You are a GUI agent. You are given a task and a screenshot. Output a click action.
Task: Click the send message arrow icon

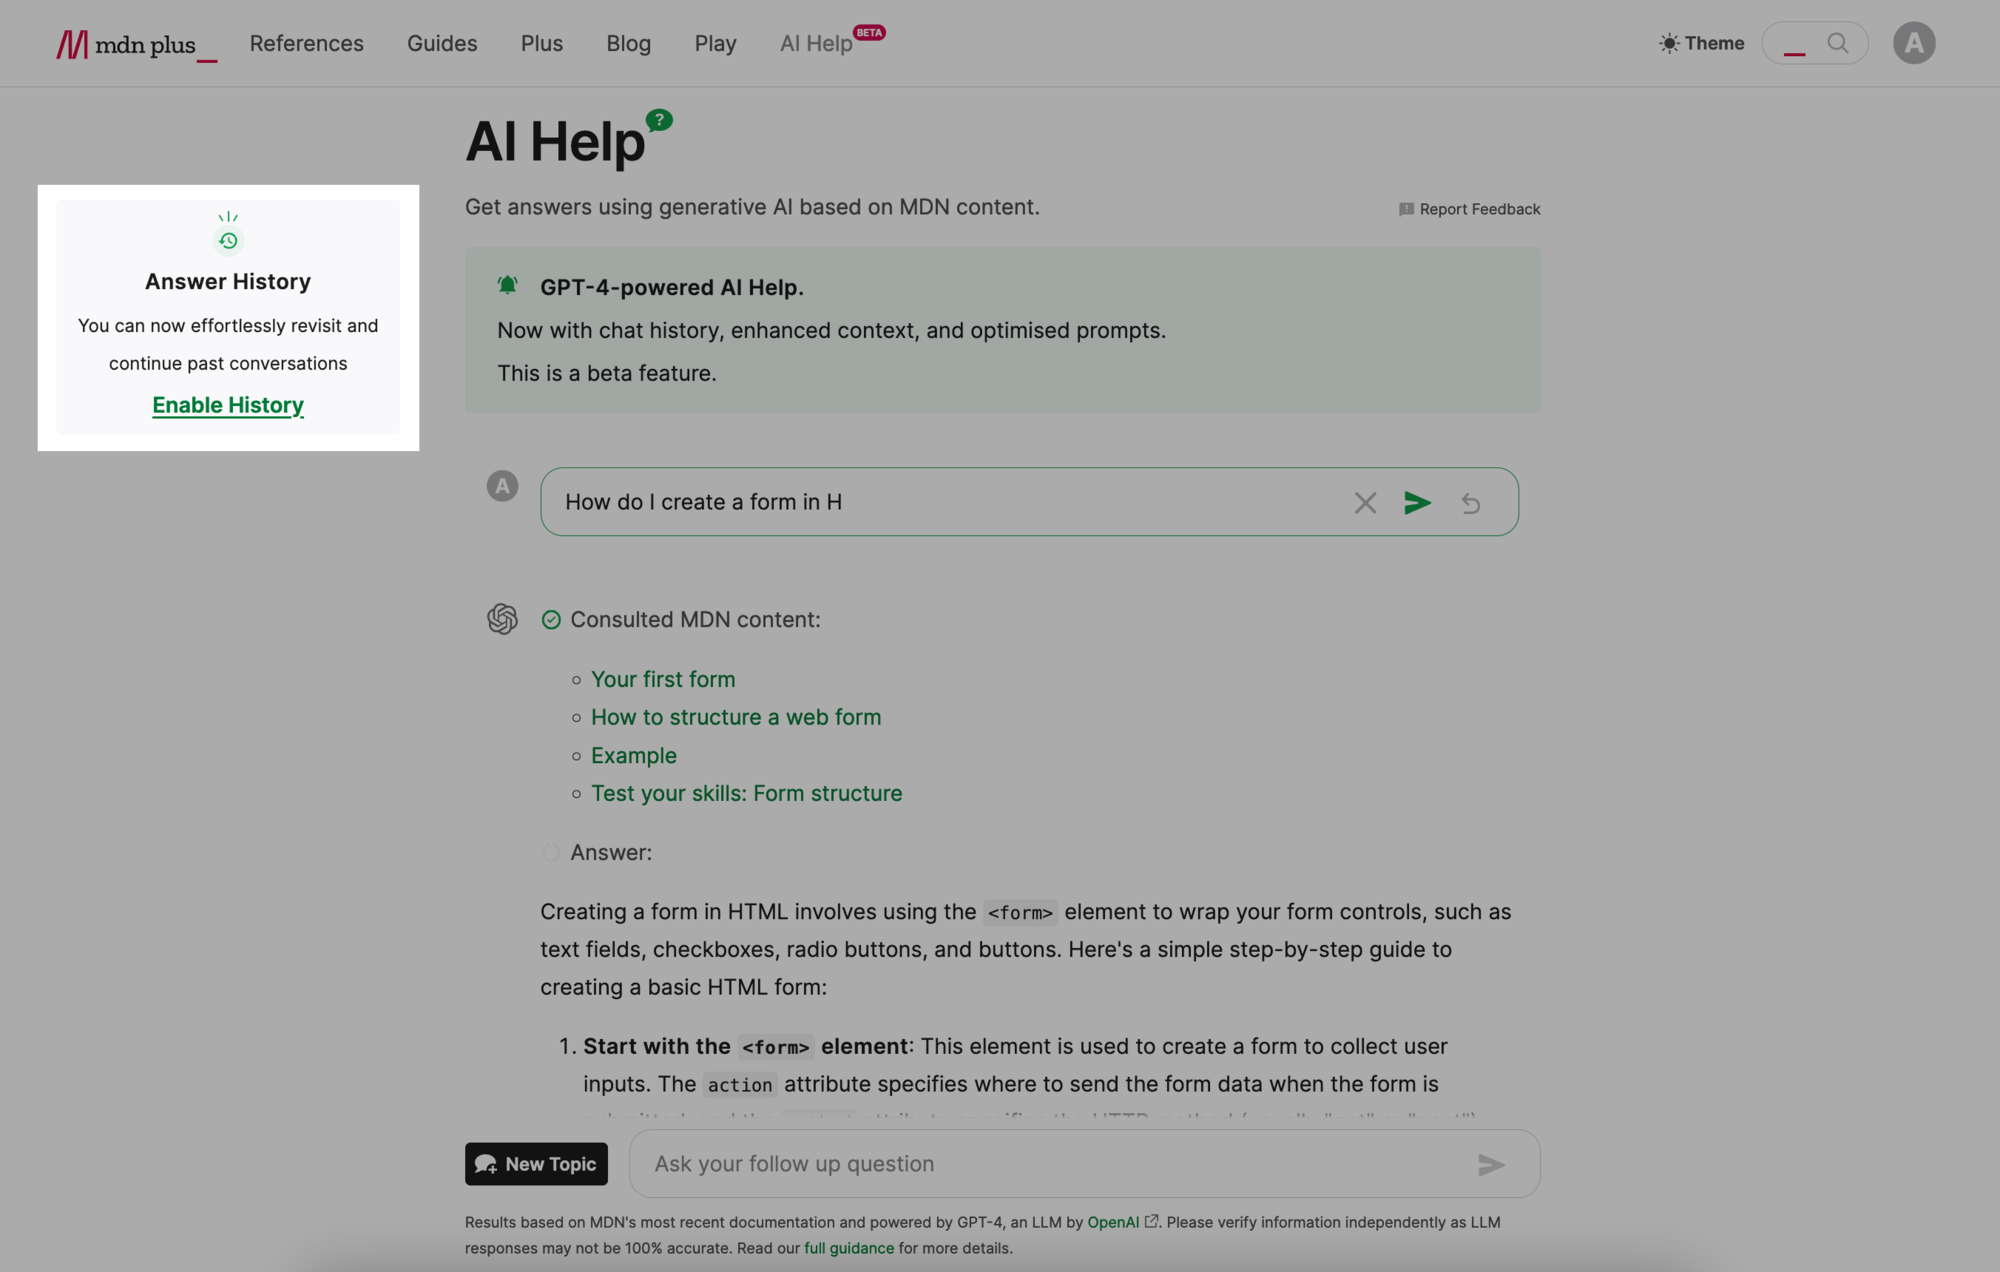[x=1415, y=501]
